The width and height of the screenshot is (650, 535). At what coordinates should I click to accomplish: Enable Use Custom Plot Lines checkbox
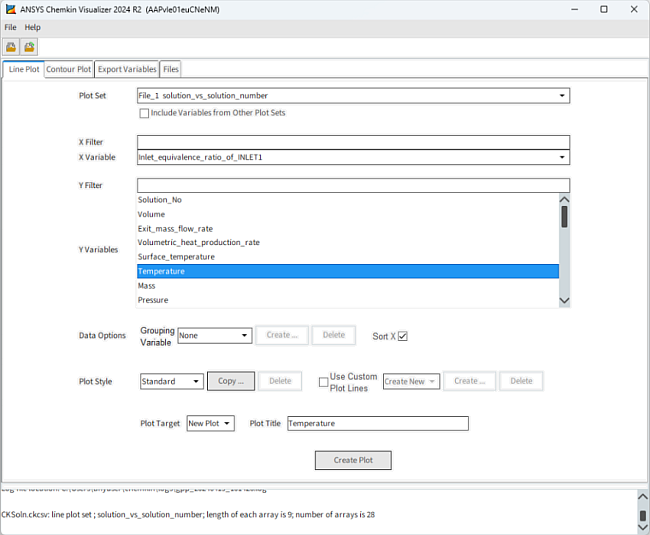[x=323, y=382]
